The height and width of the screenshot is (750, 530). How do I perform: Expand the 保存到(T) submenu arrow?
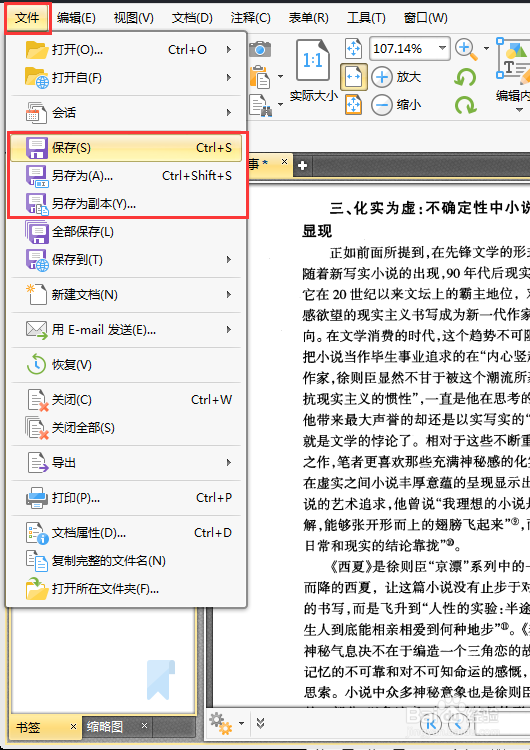pos(229,260)
